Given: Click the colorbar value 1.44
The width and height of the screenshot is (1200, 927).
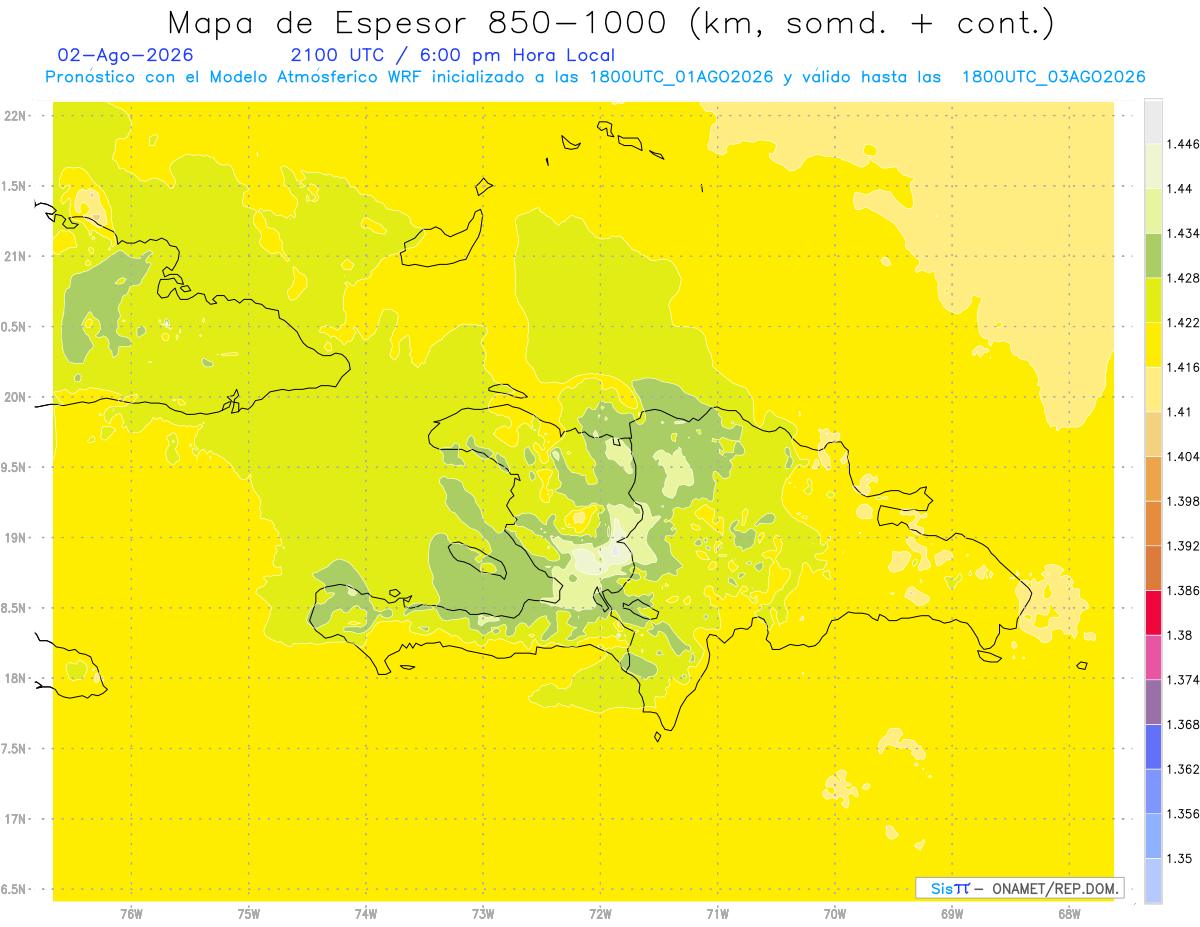Looking at the screenshot, I should [1180, 189].
